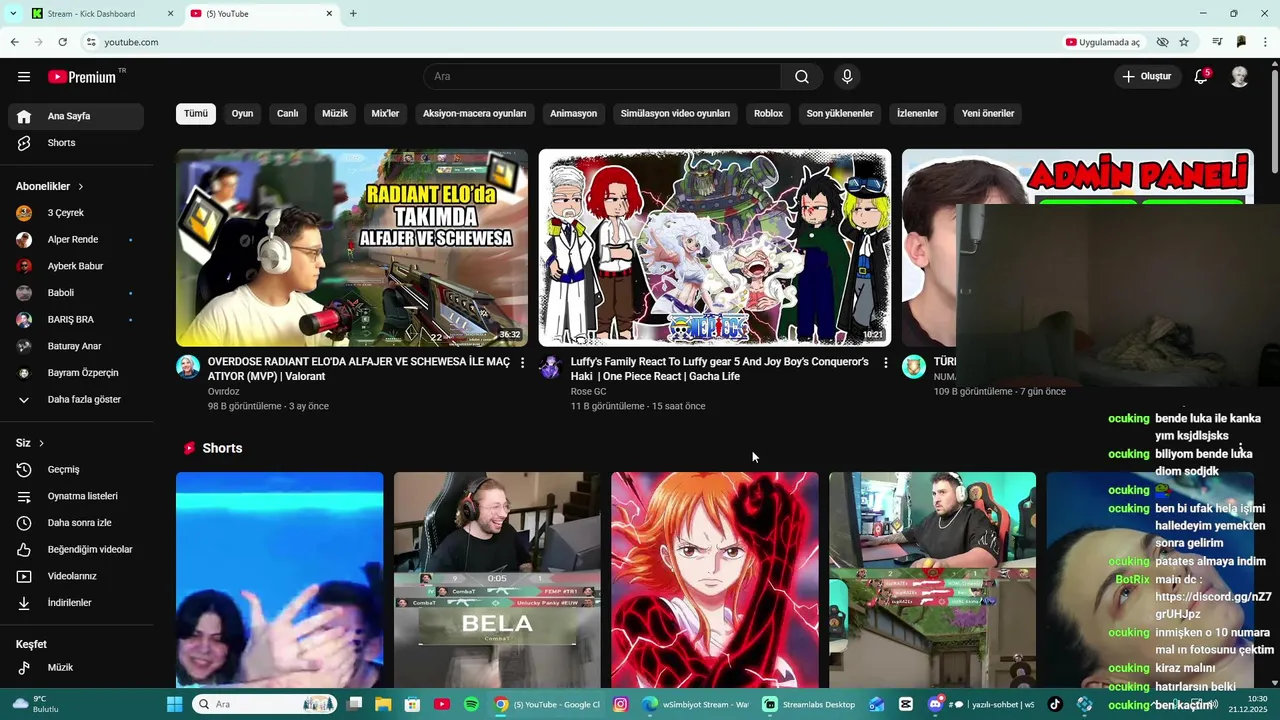Close the YouTube browser tab
Screen dimensions: 1280x720
click(329, 14)
